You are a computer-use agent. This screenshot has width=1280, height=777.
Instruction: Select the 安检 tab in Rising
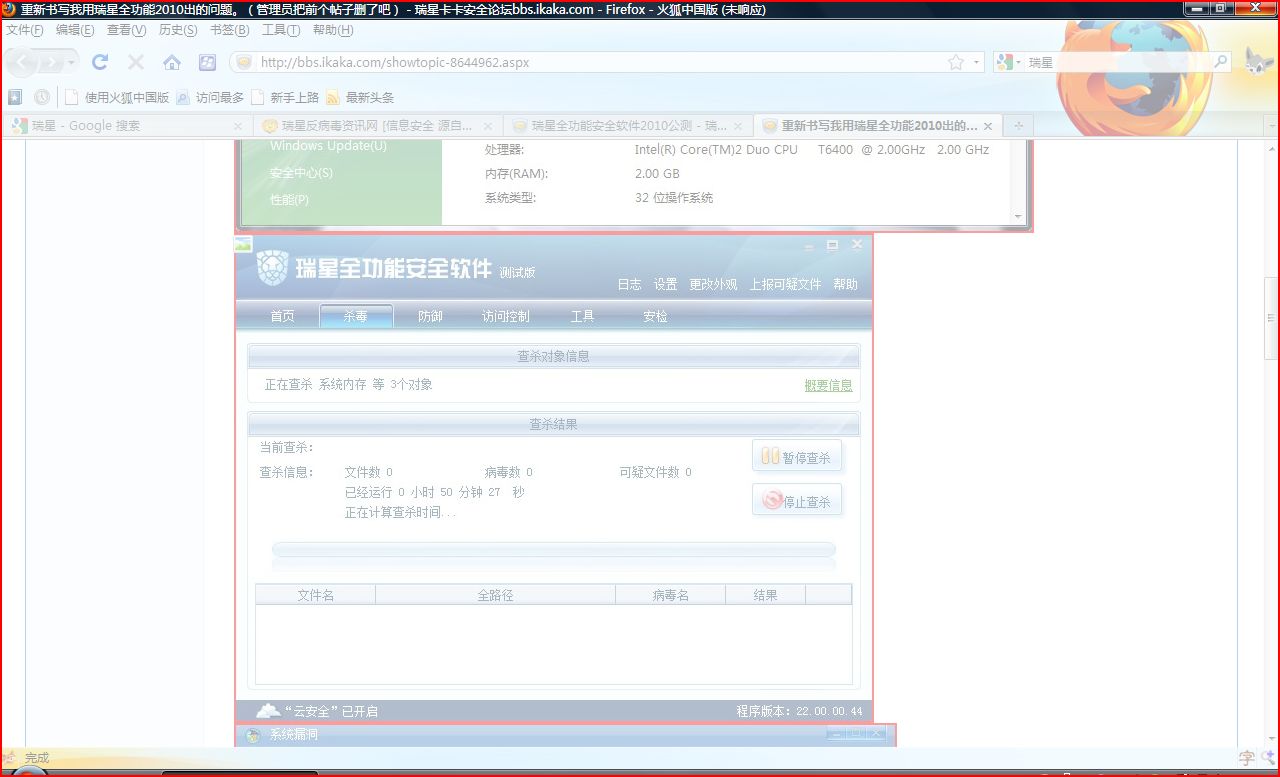click(655, 316)
